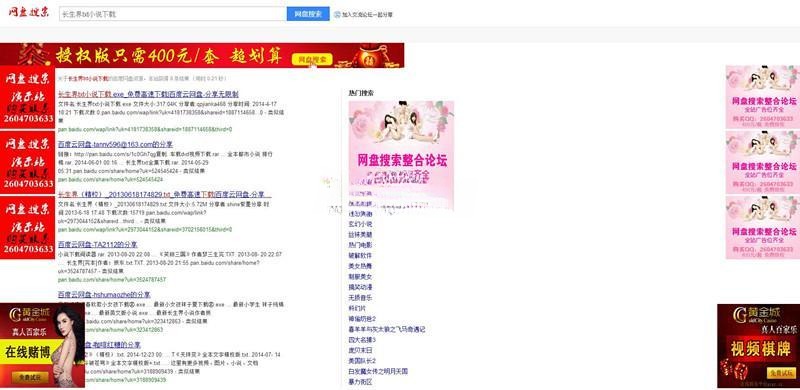Screen dimensions: 800x390
Task: Select hot search 玄幻小说
Action: [360, 224]
